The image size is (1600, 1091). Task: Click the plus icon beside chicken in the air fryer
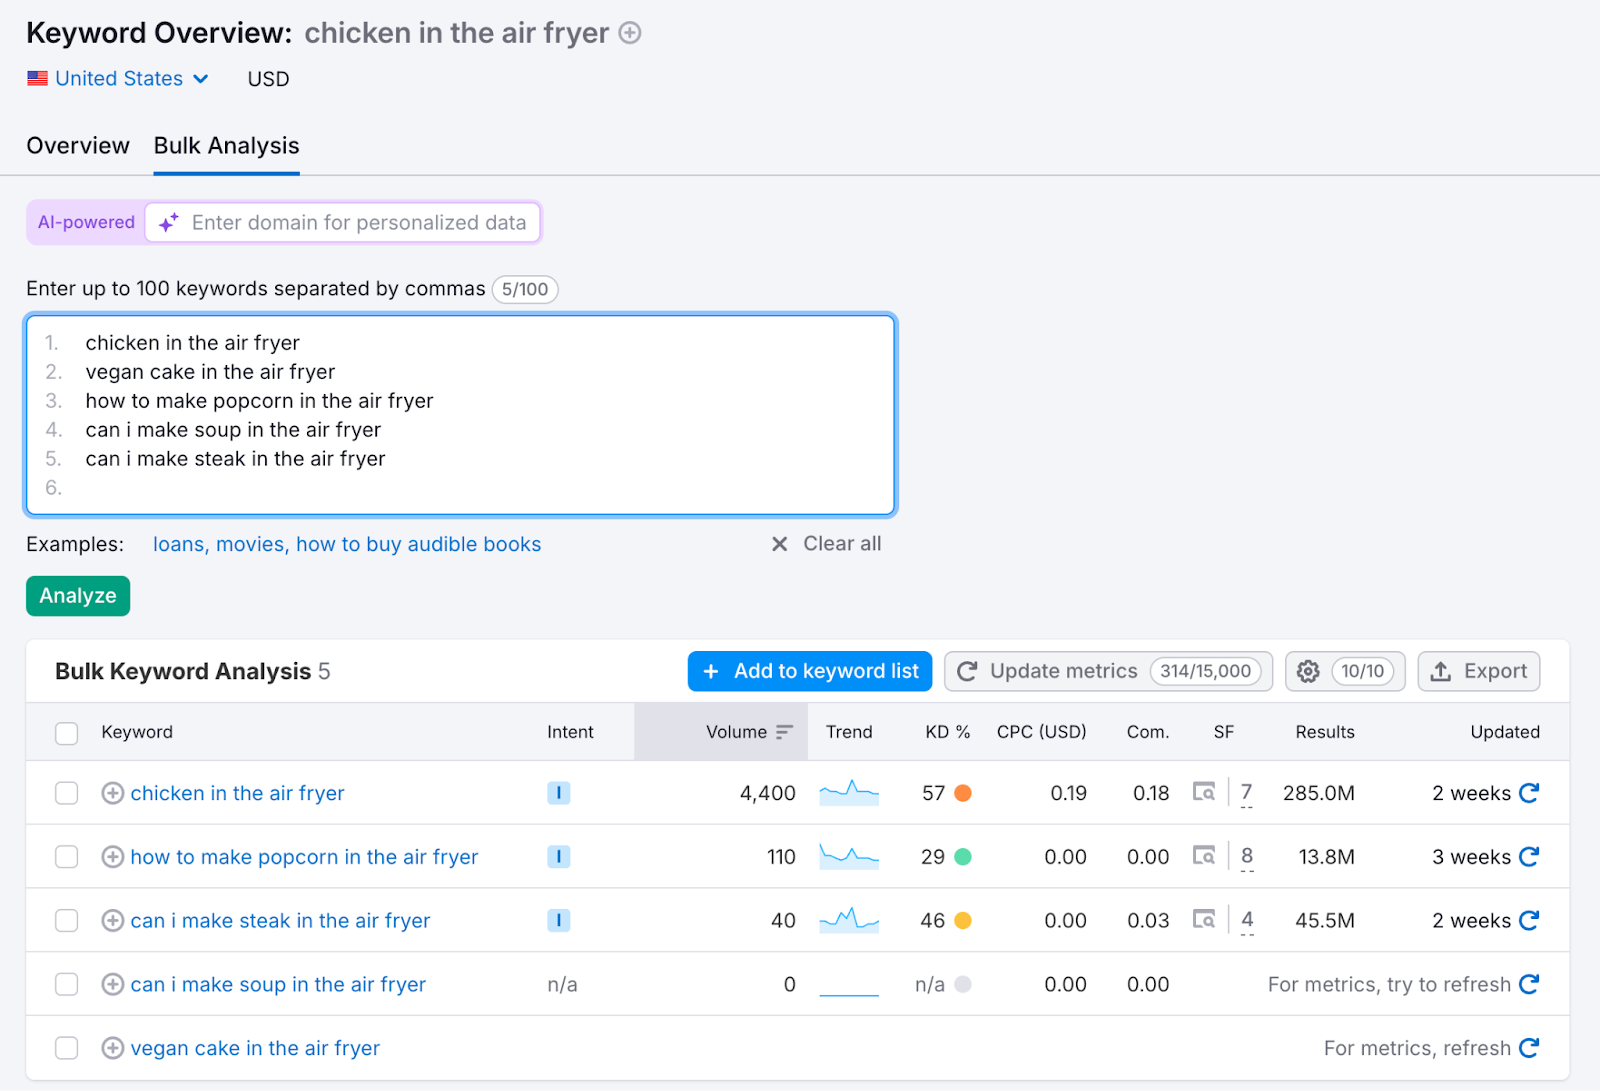click(112, 792)
